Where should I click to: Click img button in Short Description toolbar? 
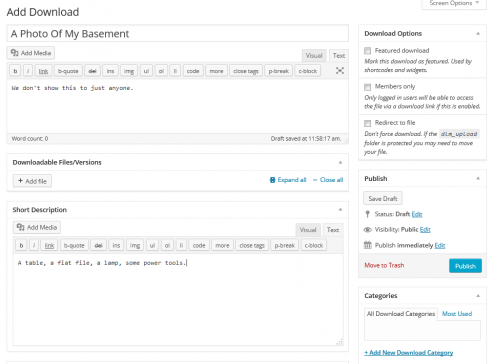coord(135,245)
